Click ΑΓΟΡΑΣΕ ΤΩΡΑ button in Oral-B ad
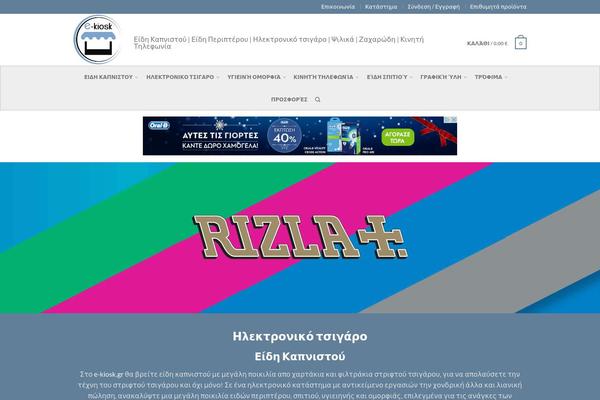600x400 pixels. point(398,138)
